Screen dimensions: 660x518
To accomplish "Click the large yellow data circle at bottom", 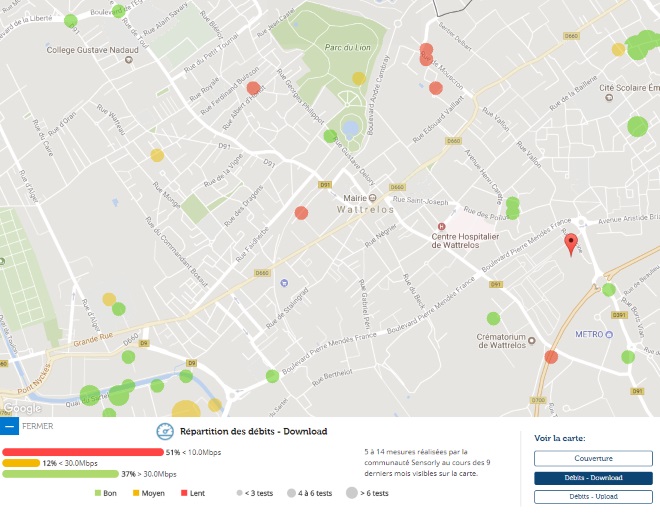I will [186, 409].
